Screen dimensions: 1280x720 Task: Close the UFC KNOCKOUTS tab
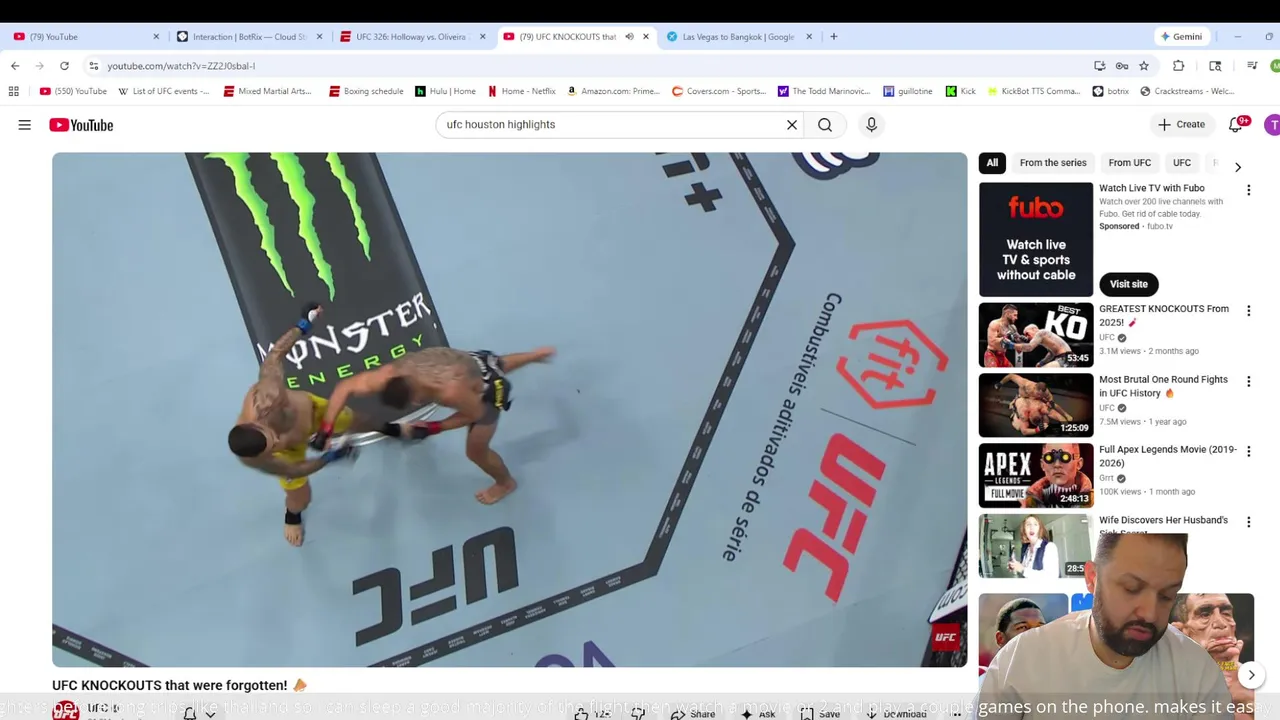(x=646, y=37)
